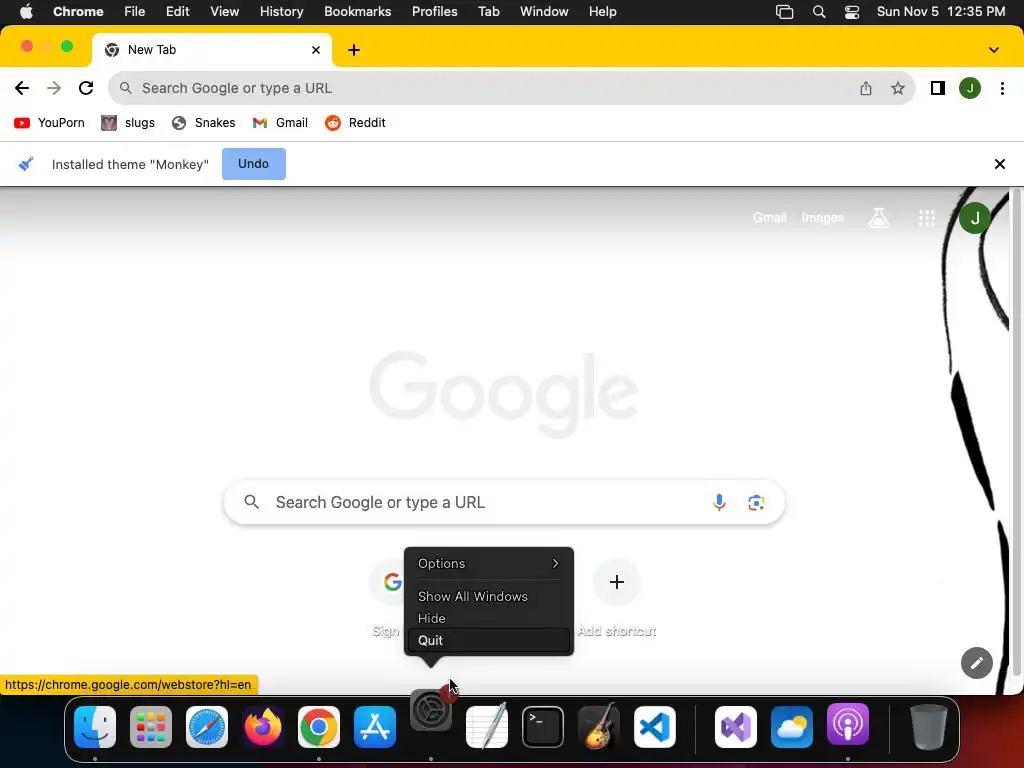This screenshot has width=1024, height=768.
Task: Open the Gmail bookmark in bookmarks bar
Action: coord(280,123)
